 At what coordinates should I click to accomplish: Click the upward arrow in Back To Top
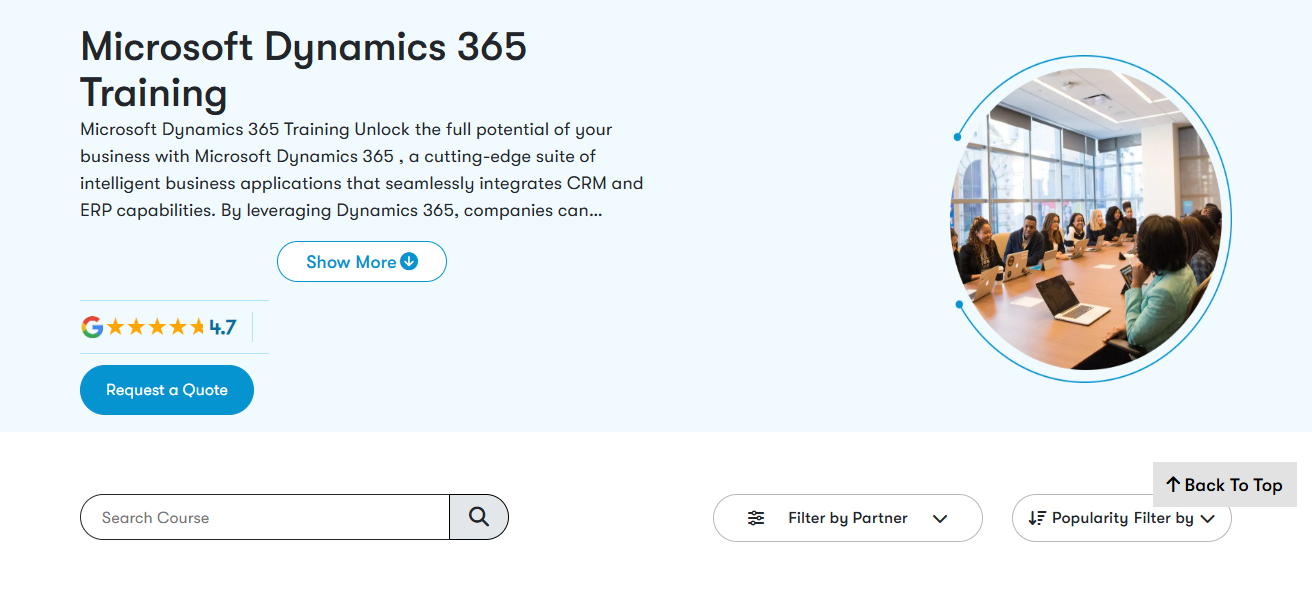tap(1172, 485)
